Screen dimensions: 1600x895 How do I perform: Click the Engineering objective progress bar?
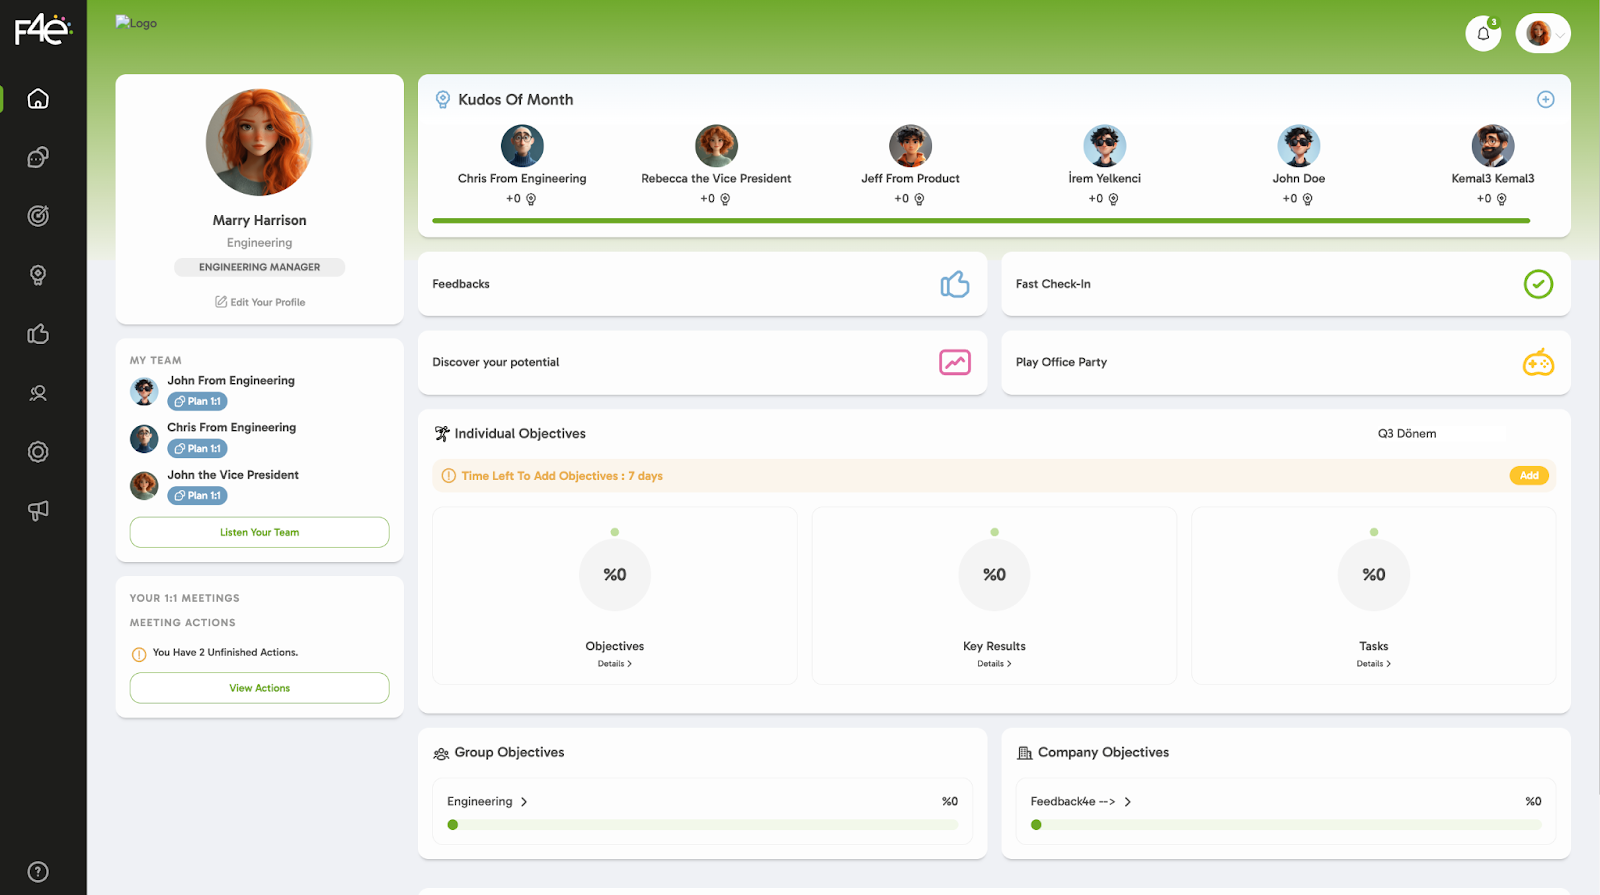click(x=702, y=825)
